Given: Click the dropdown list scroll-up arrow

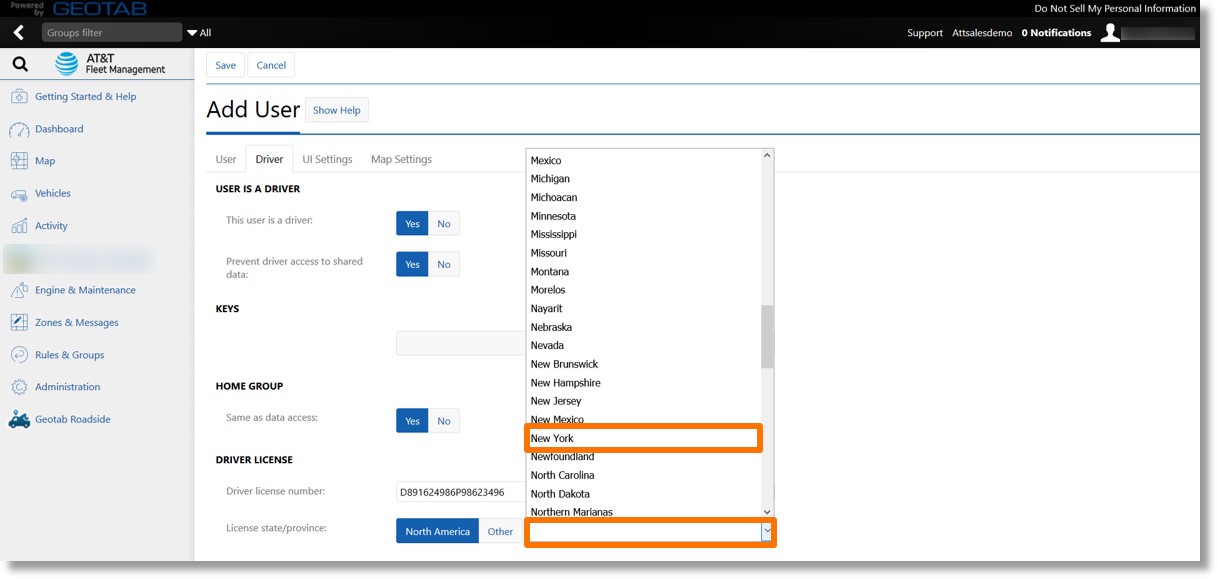Looking at the screenshot, I should point(767,156).
